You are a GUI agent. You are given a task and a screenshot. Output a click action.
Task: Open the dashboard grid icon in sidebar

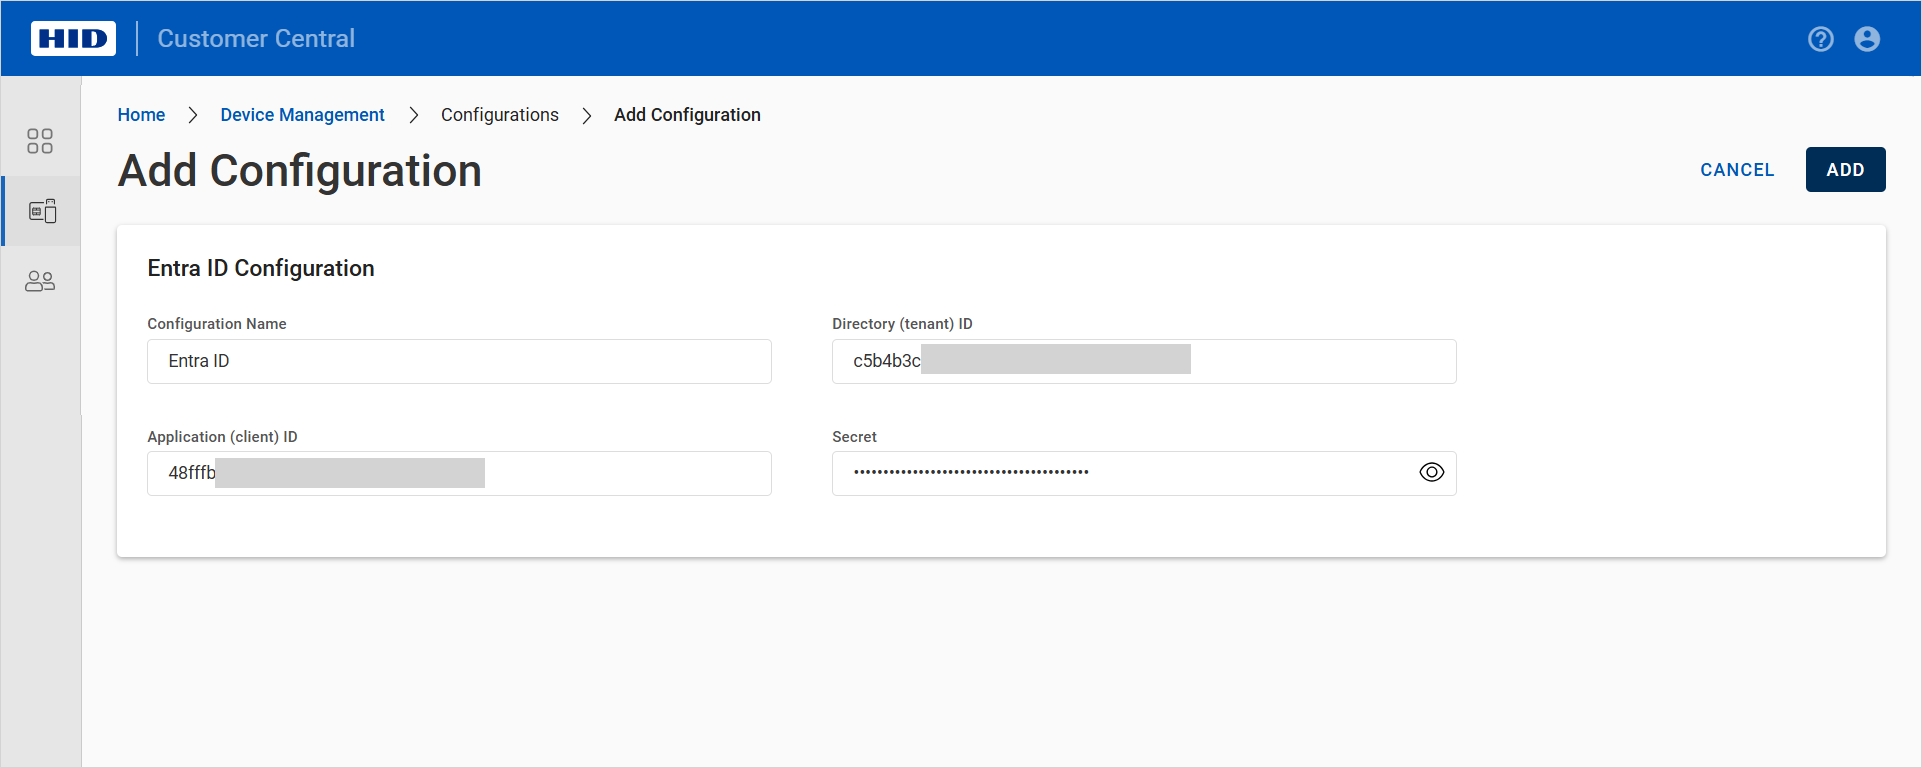click(40, 141)
